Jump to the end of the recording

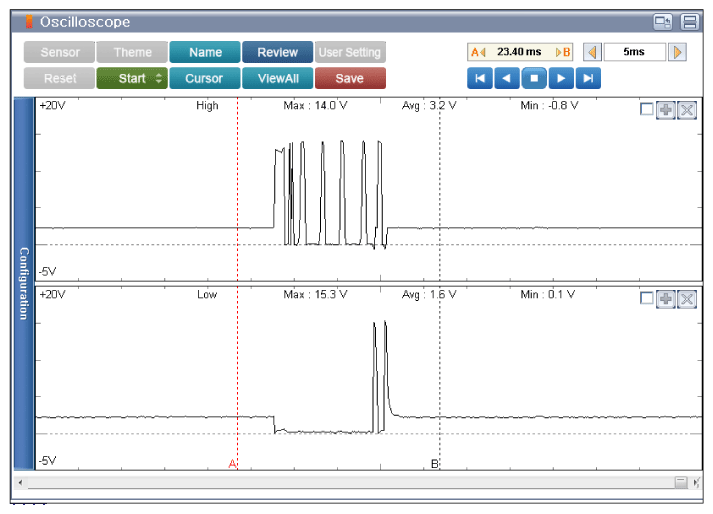588,78
